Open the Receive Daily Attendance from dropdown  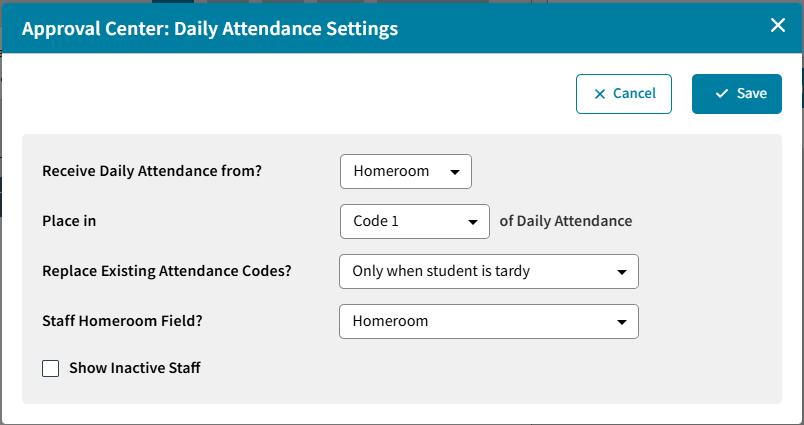(405, 171)
